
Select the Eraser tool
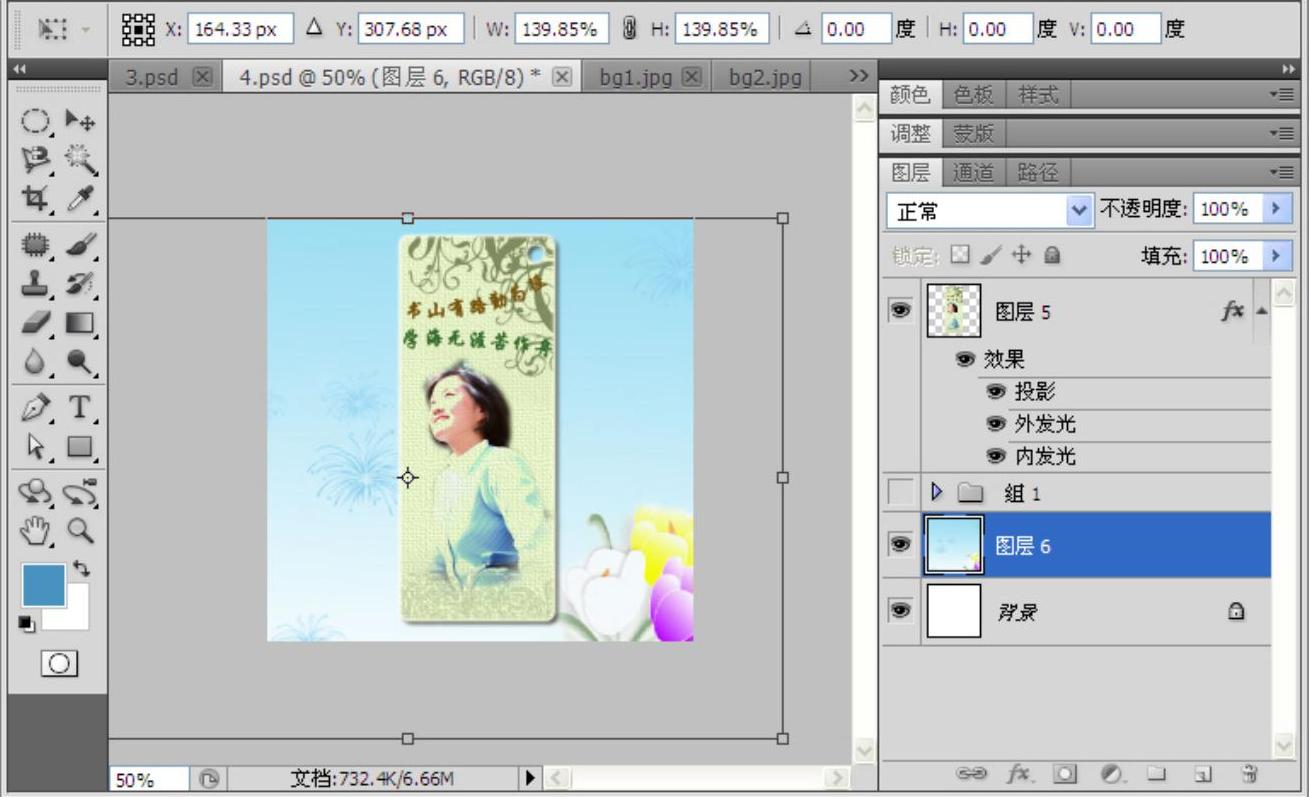click(x=33, y=323)
